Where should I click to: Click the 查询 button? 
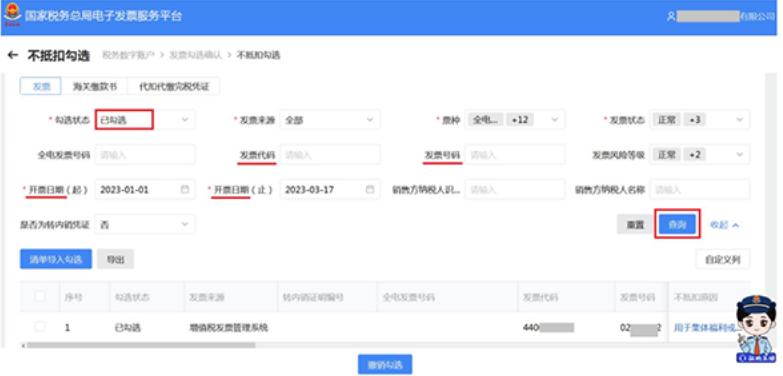pos(677,225)
